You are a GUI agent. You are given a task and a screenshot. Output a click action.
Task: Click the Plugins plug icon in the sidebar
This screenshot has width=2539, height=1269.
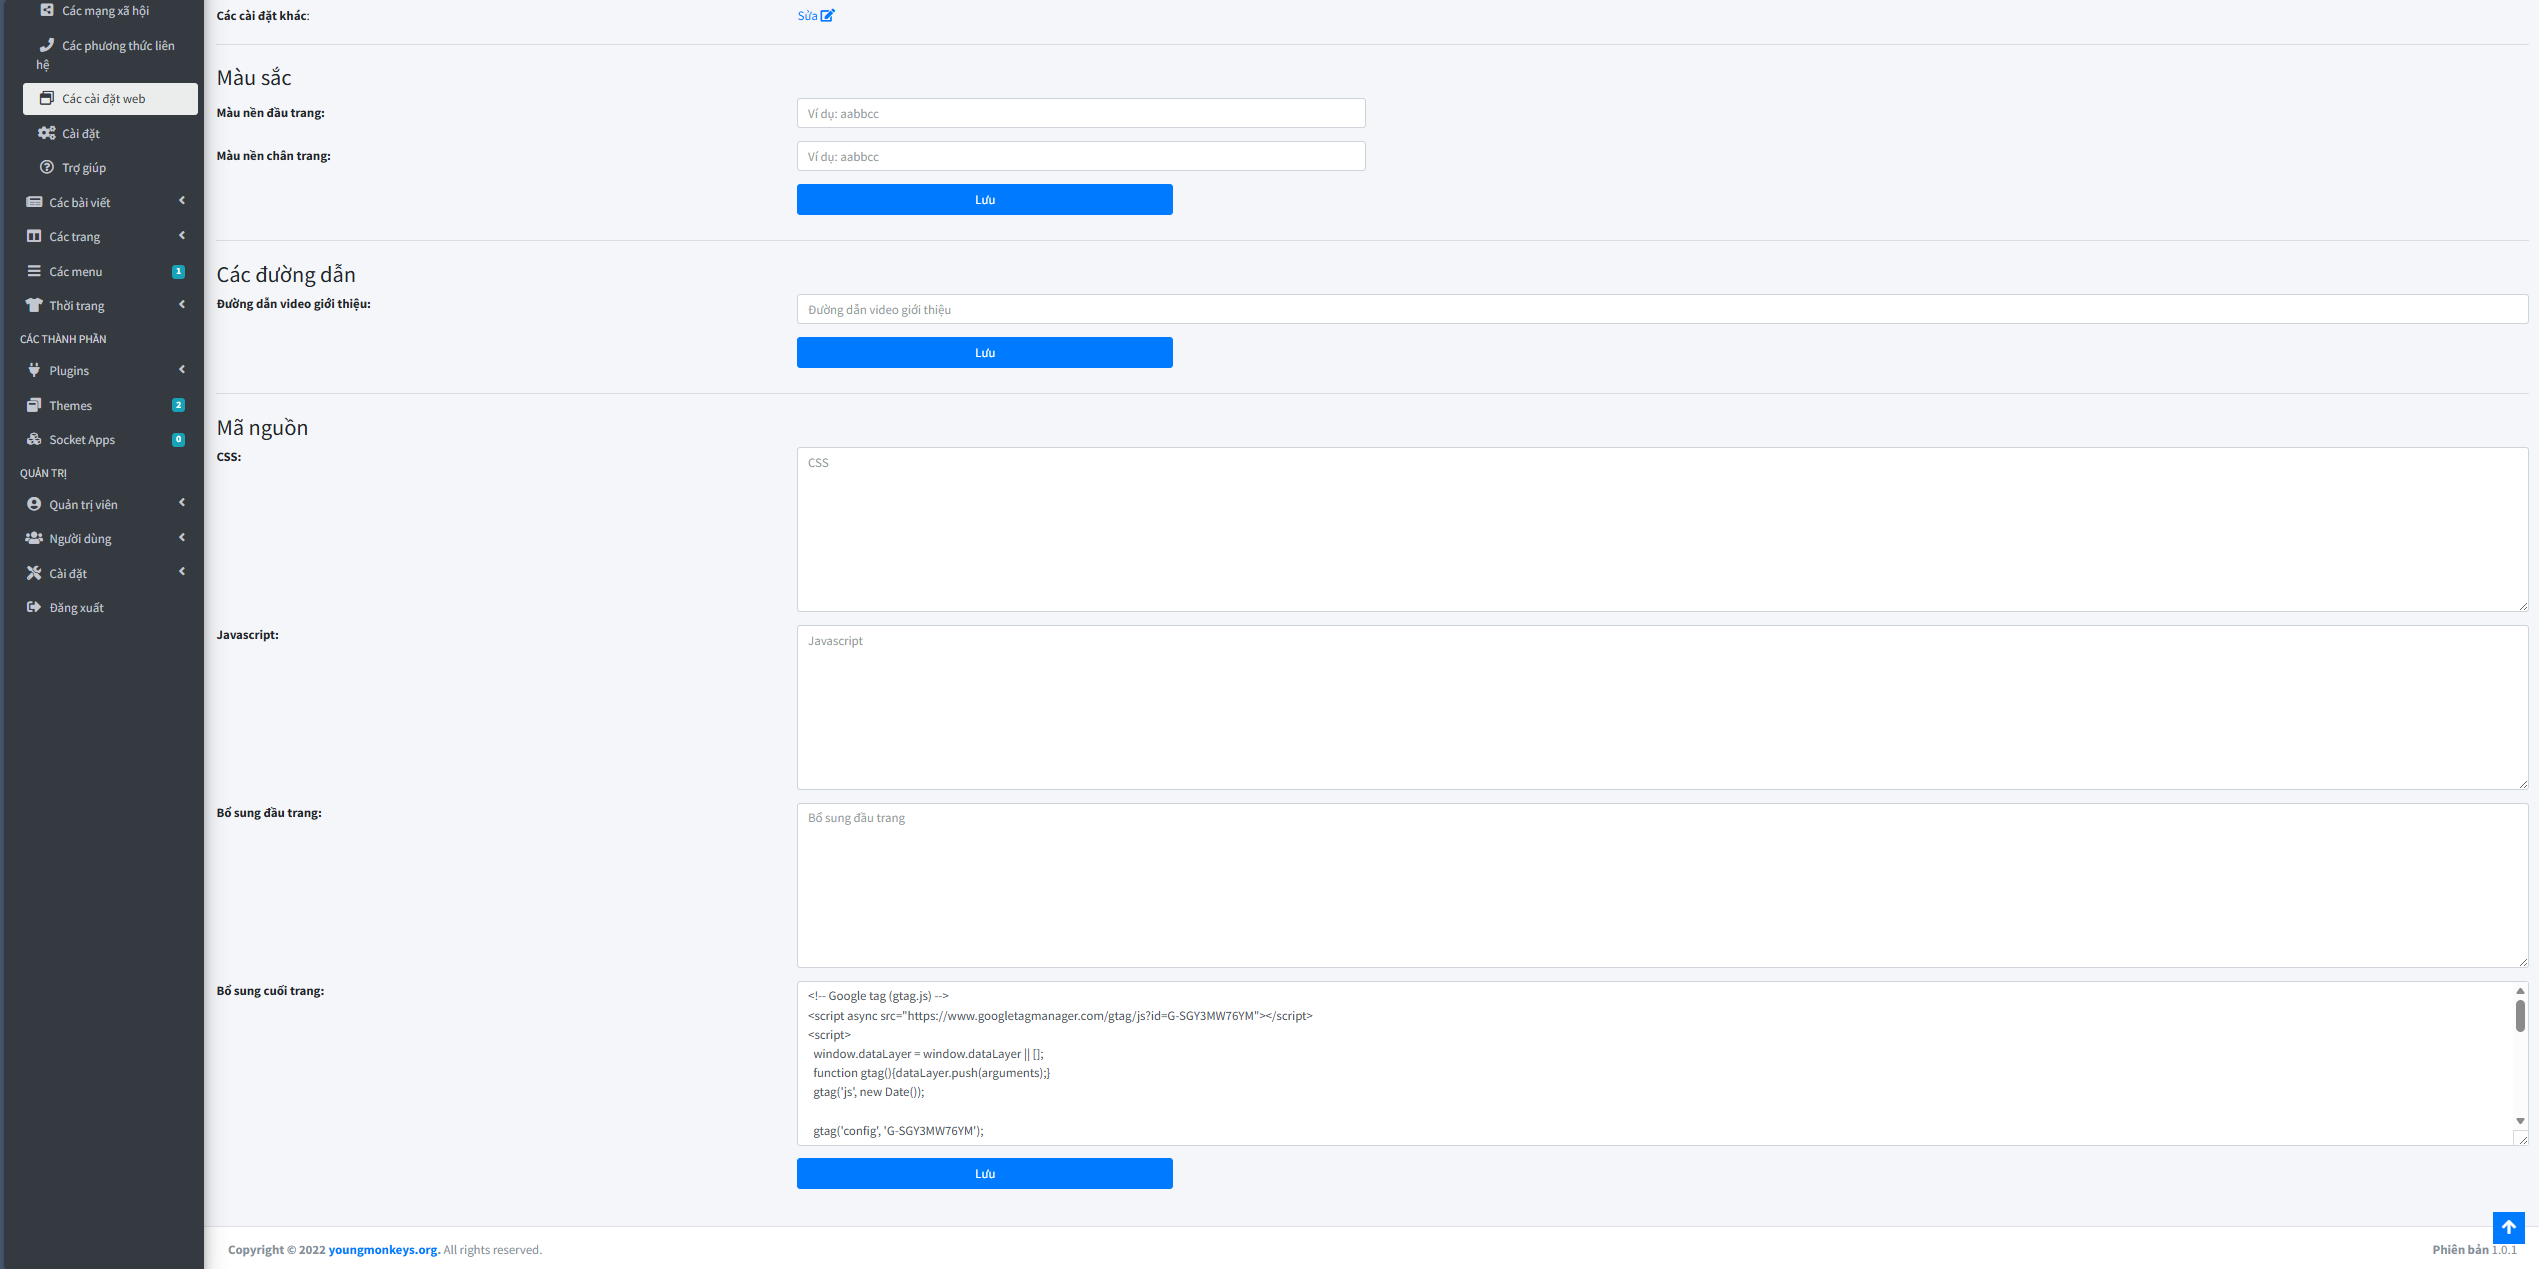coord(34,370)
